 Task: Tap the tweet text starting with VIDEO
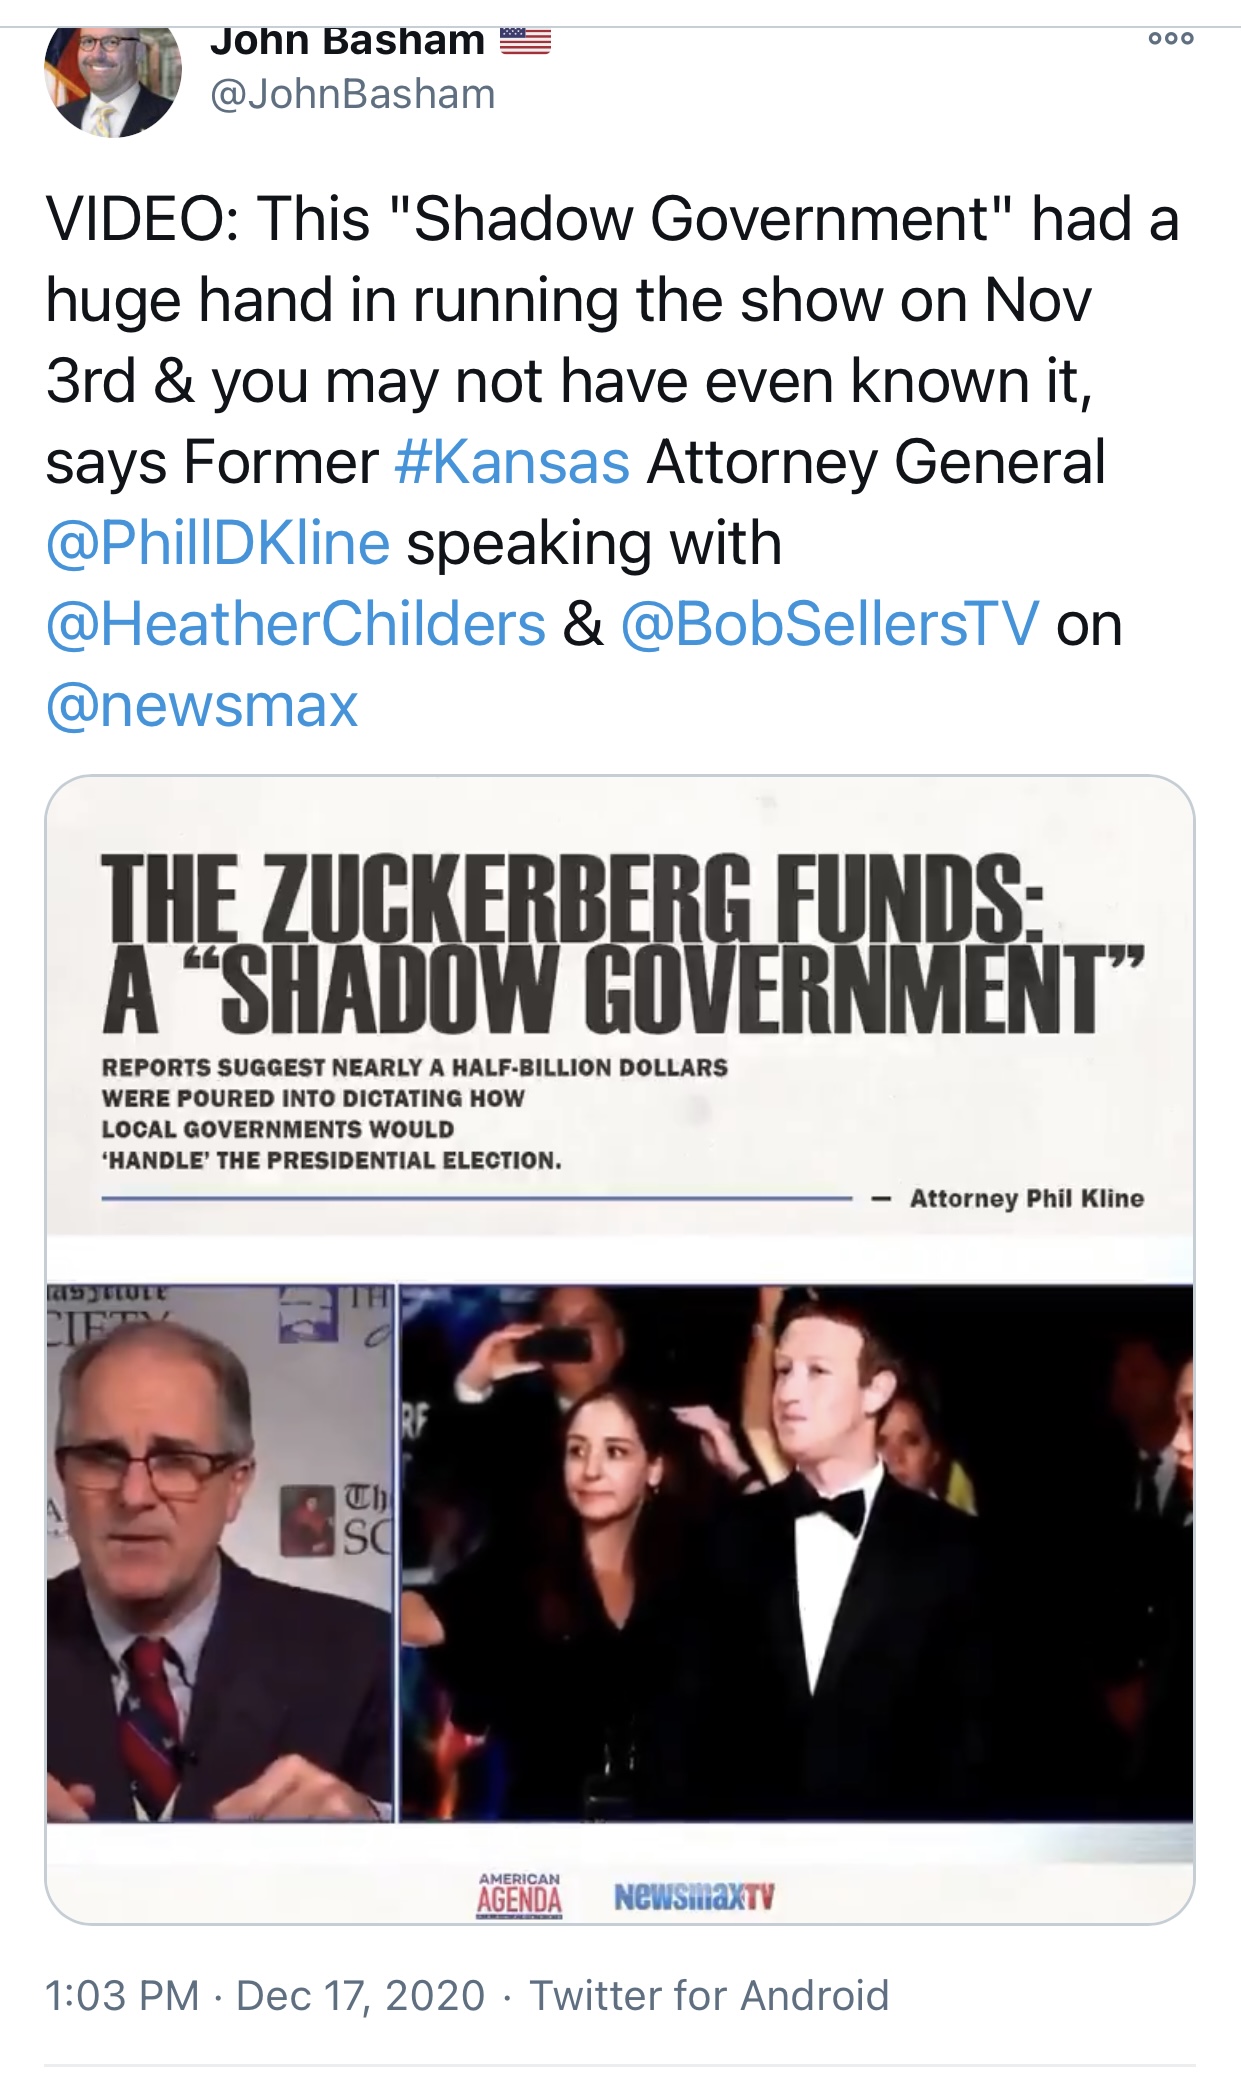pos(612,461)
